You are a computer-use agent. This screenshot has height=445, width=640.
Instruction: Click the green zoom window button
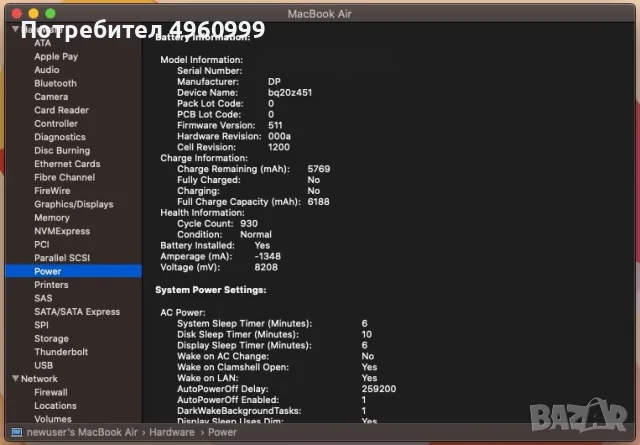pyautogui.click(x=50, y=13)
